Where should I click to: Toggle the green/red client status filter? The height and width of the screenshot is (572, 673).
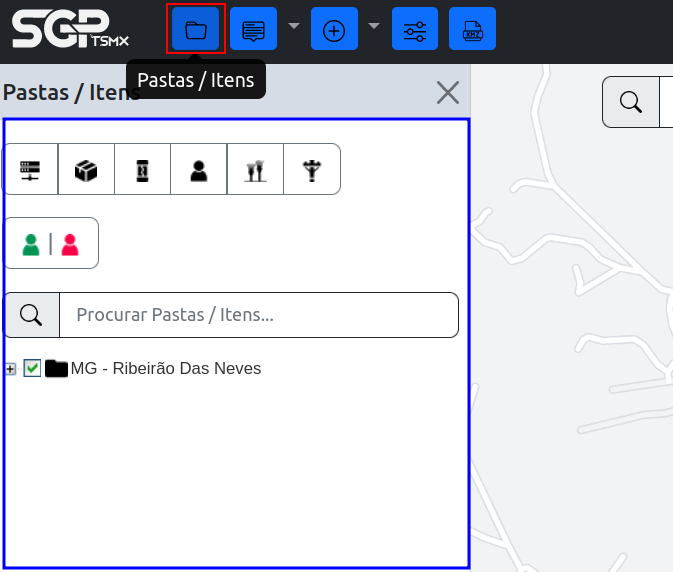click(x=51, y=243)
